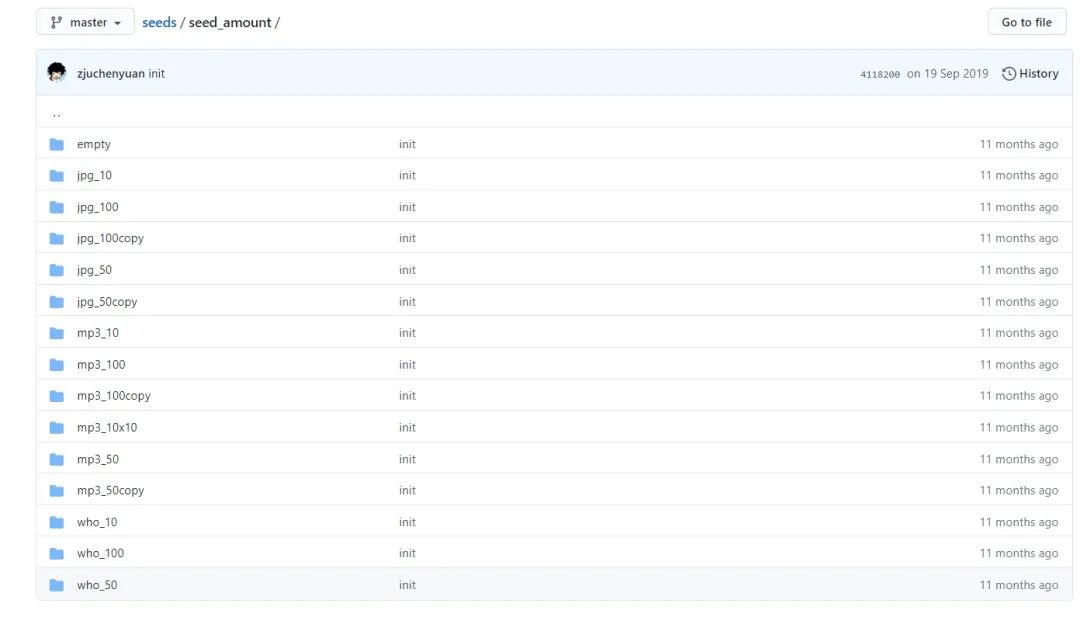Go to parent directory (..)

56,113
